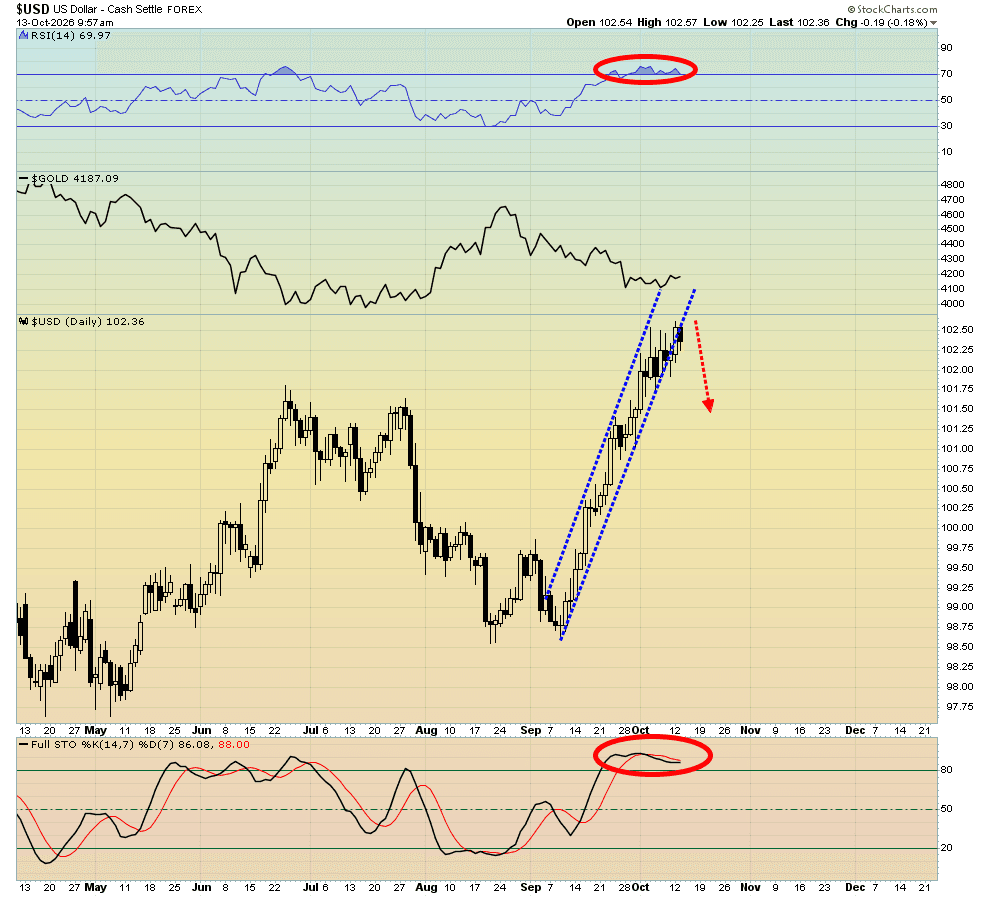Screen dimensions: 990x897
Task: Click the $USD candlestick legend icon
Action: pos(24,322)
